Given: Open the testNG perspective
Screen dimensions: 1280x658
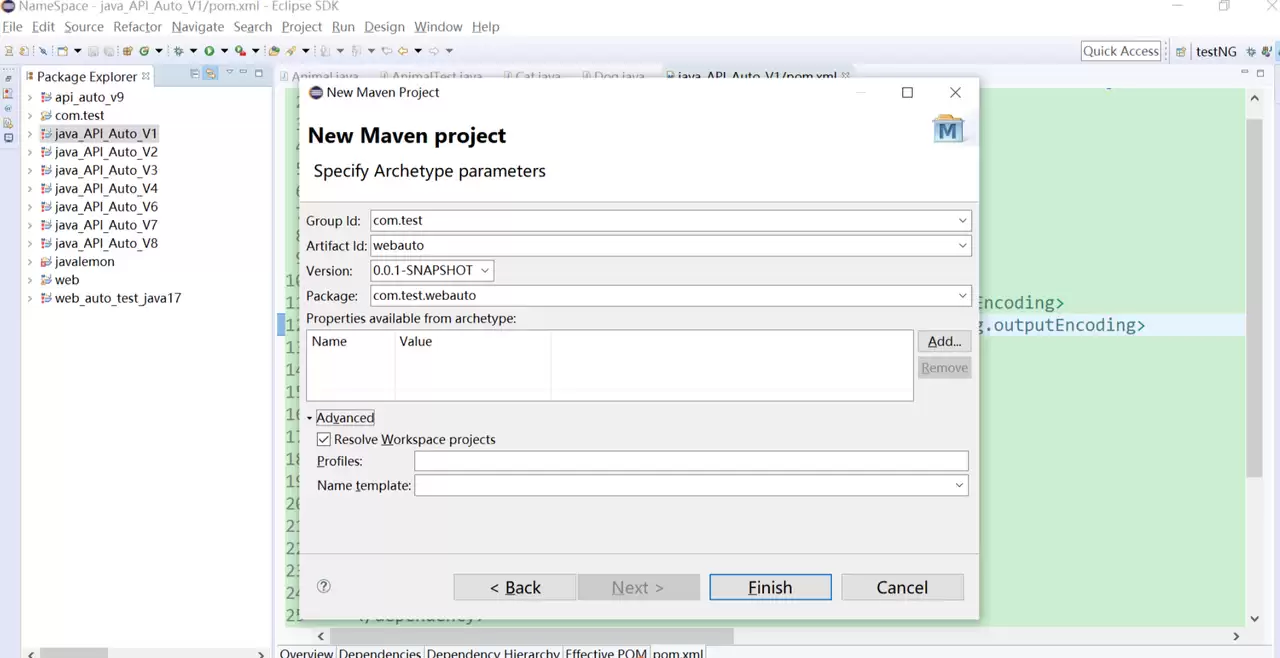Looking at the screenshot, I should (x=1208, y=51).
